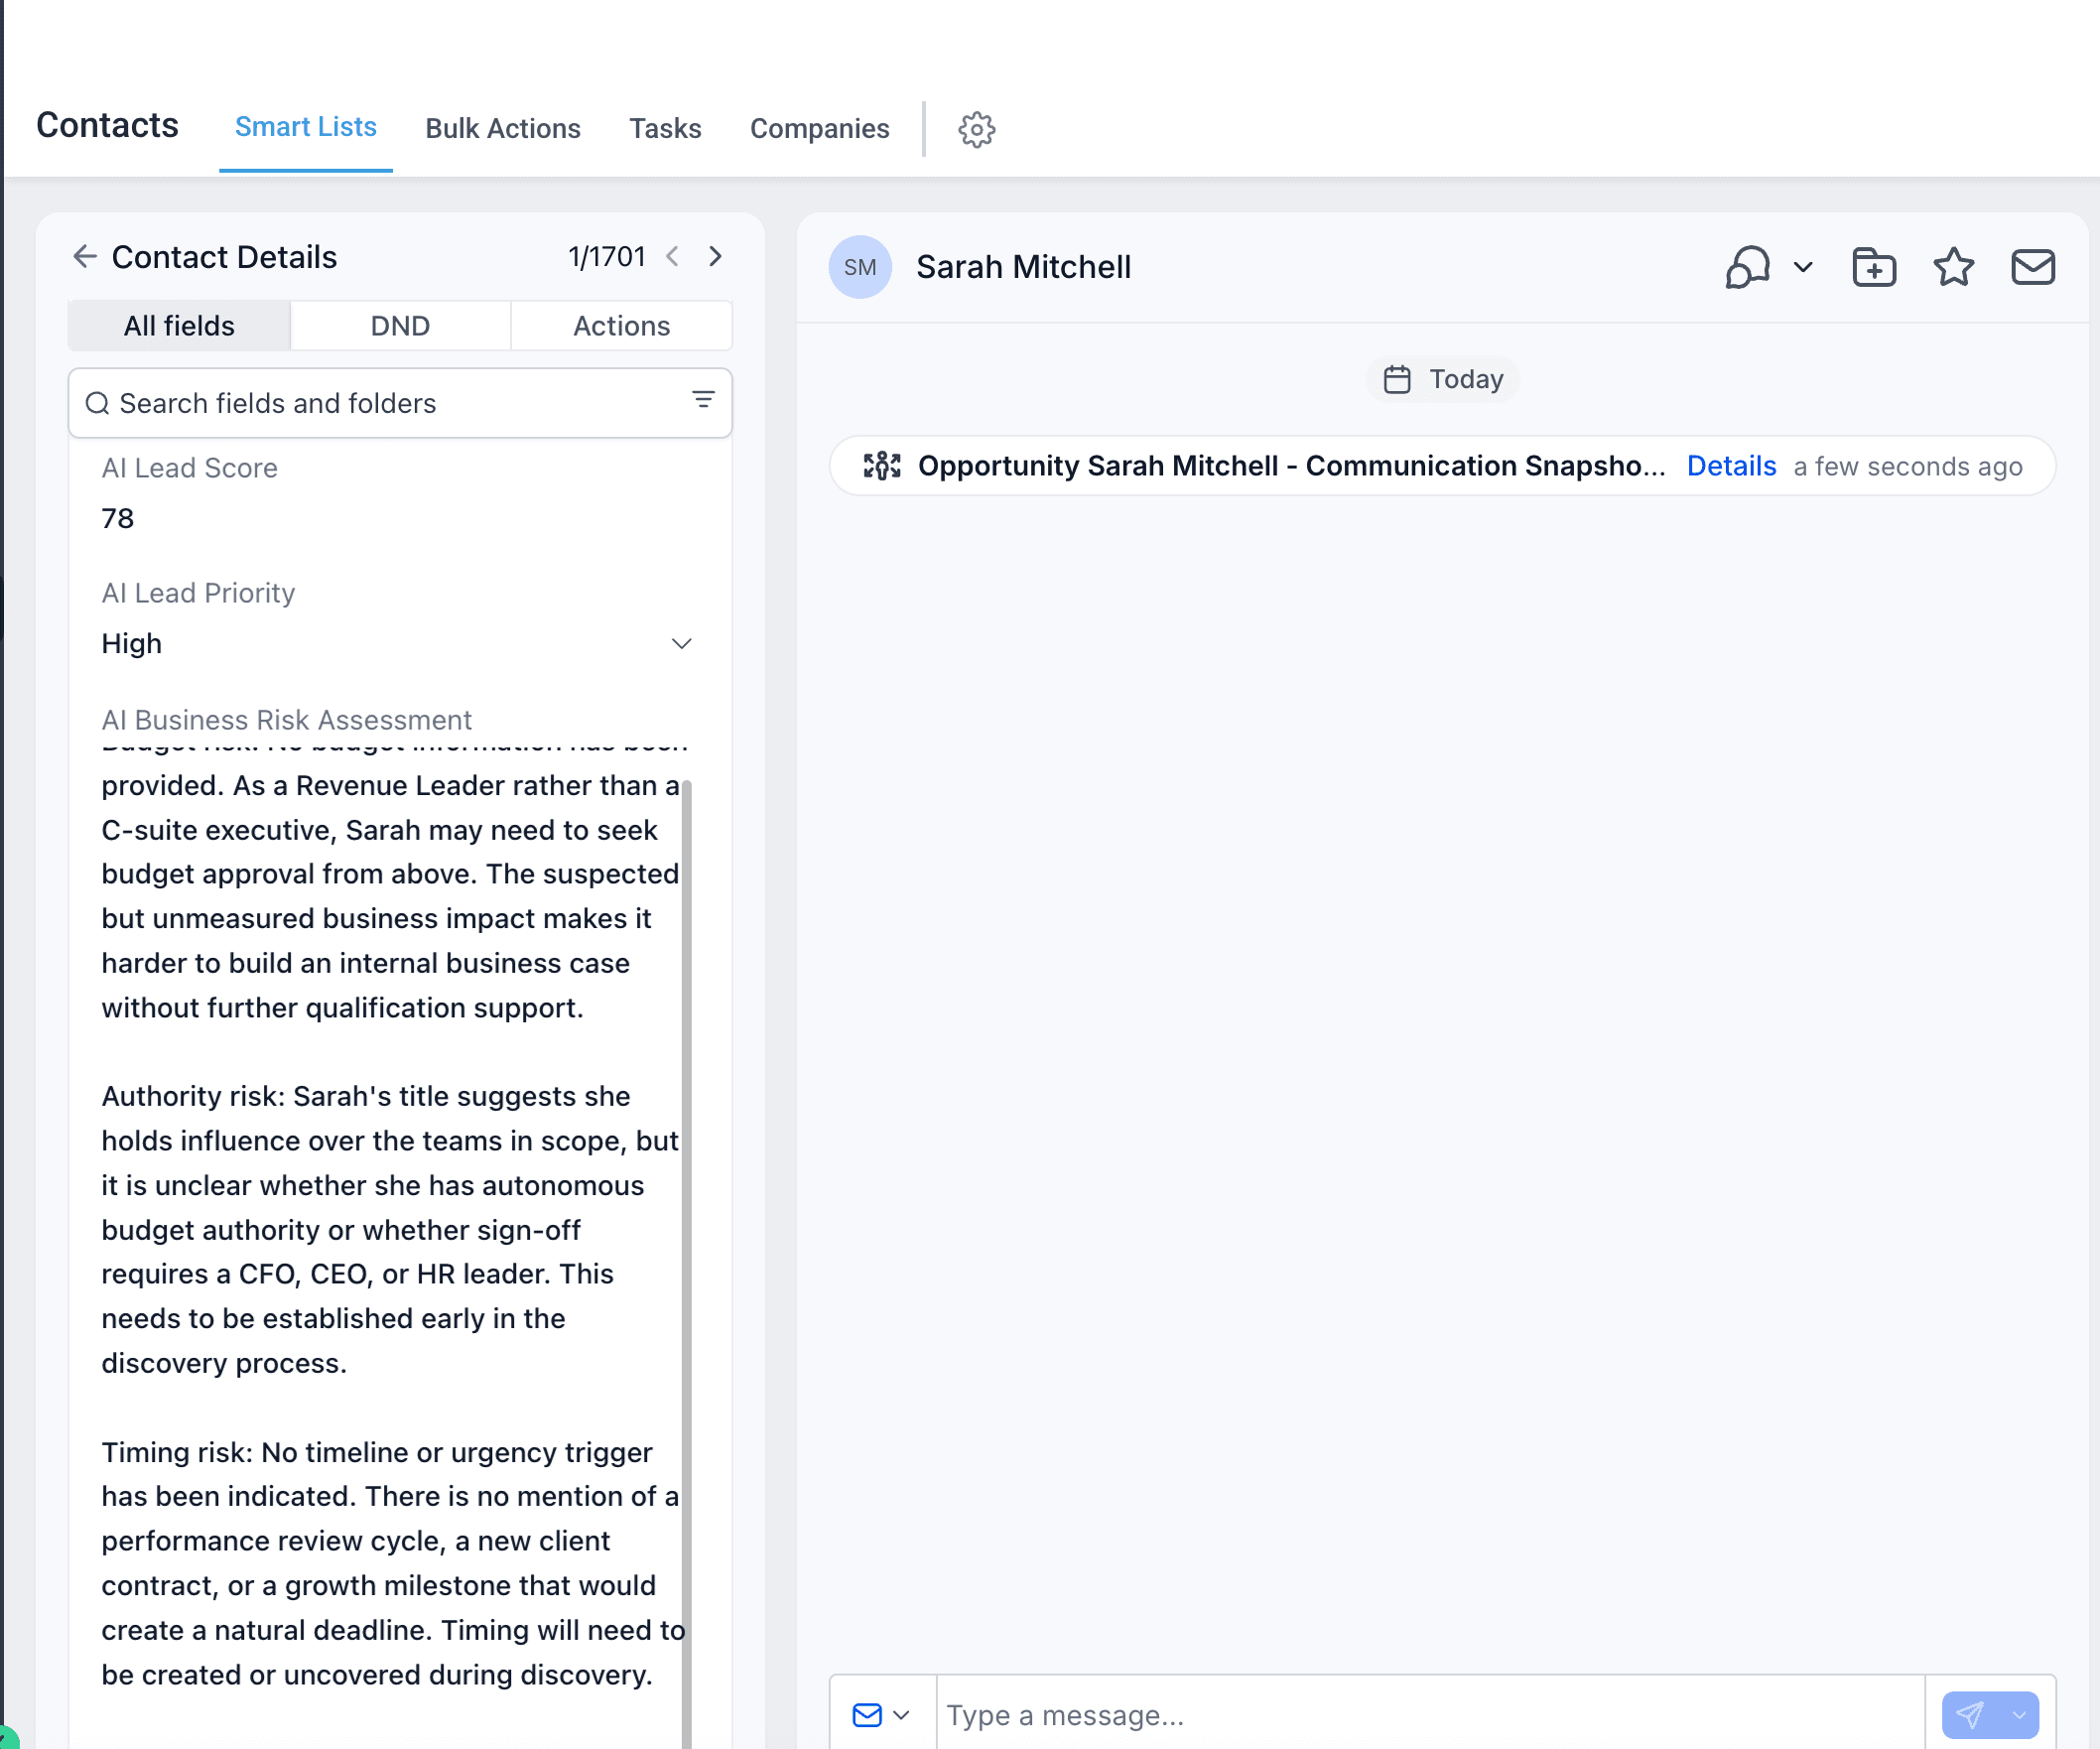Viewport: 2100px width, 1749px height.
Task: Open the Companies tab
Action: 819,128
